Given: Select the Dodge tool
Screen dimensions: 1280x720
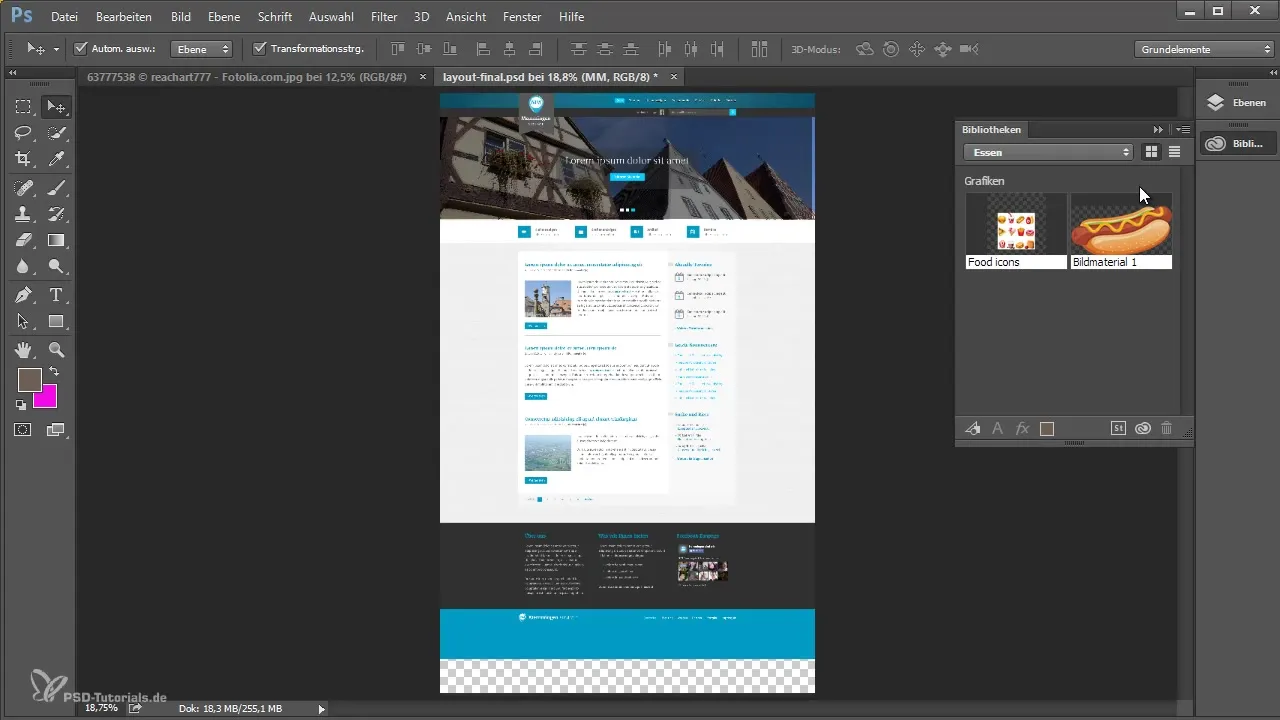Looking at the screenshot, I should coord(57,266).
